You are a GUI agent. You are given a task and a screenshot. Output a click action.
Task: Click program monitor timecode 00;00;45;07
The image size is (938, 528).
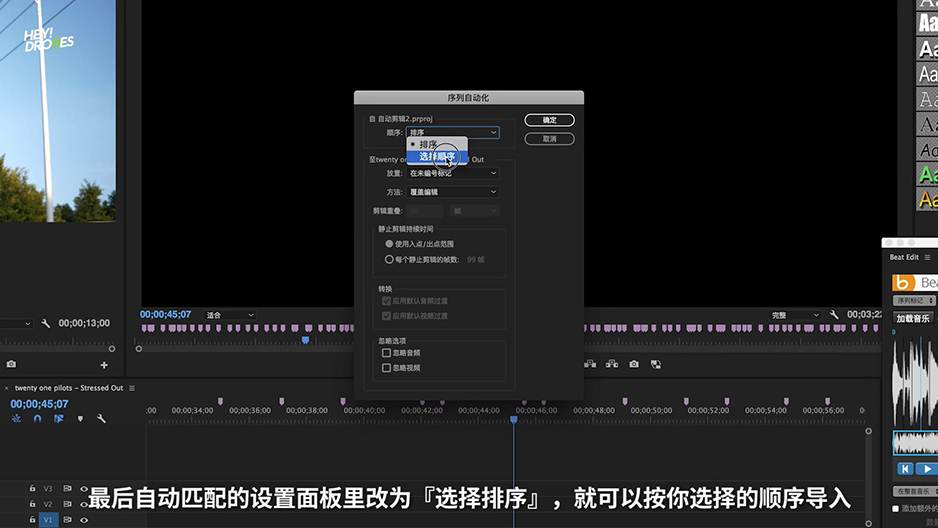point(166,315)
